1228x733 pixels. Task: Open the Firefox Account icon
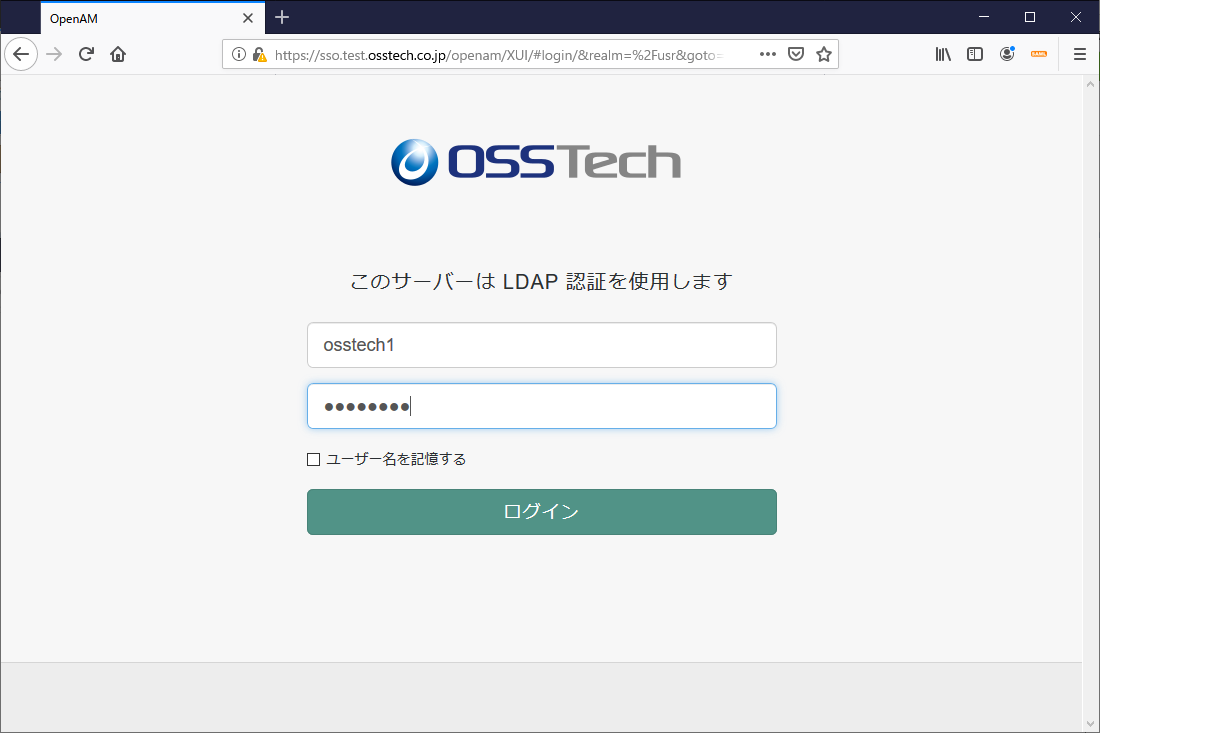(1007, 54)
